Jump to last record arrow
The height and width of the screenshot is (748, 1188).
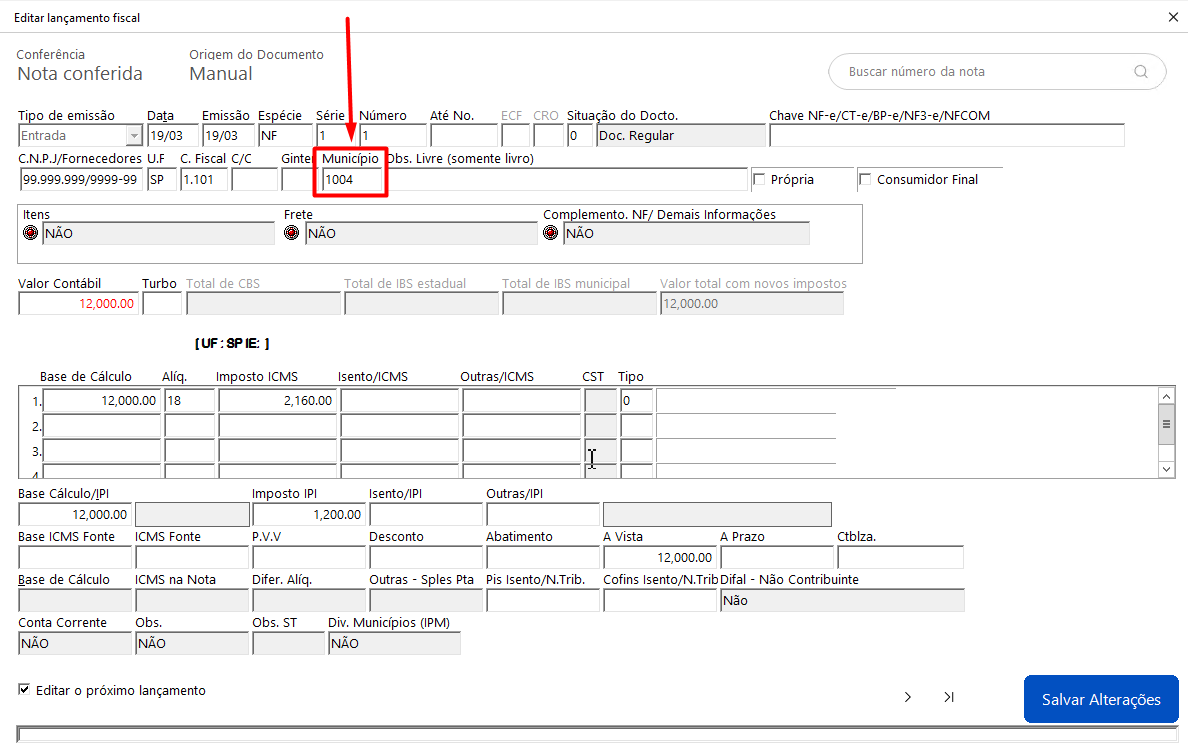pyautogui.click(x=949, y=697)
